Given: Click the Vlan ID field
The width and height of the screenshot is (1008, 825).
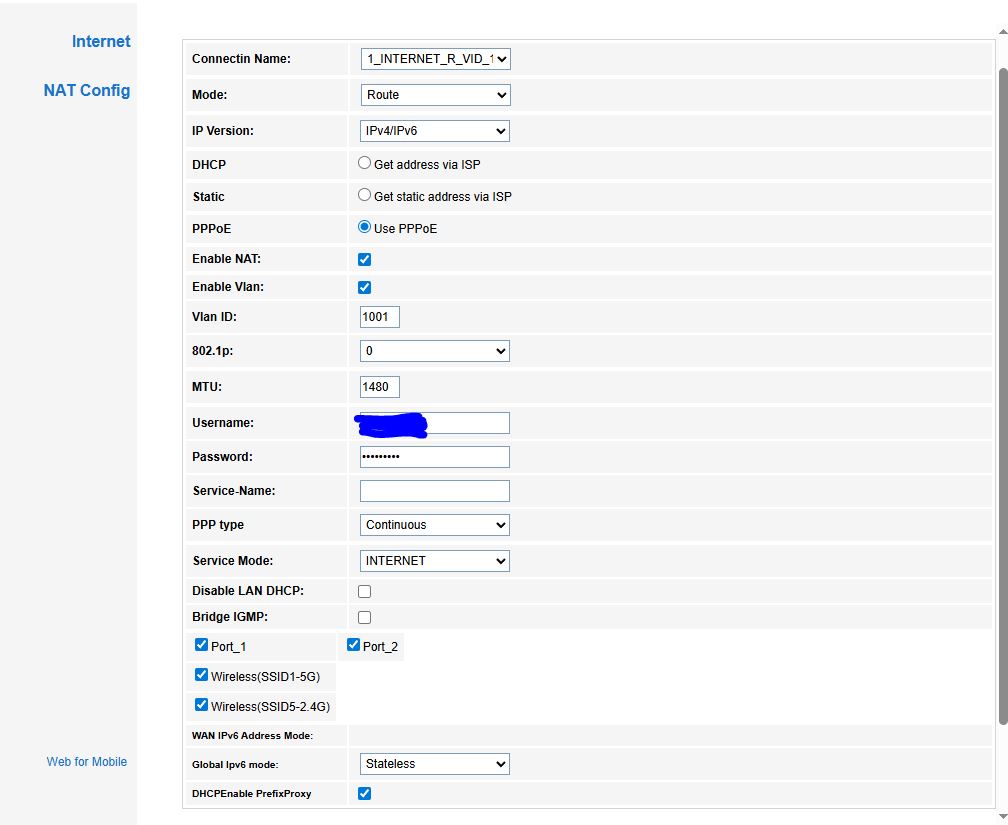Looking at the screenshot, I should [x=380, y=317].
